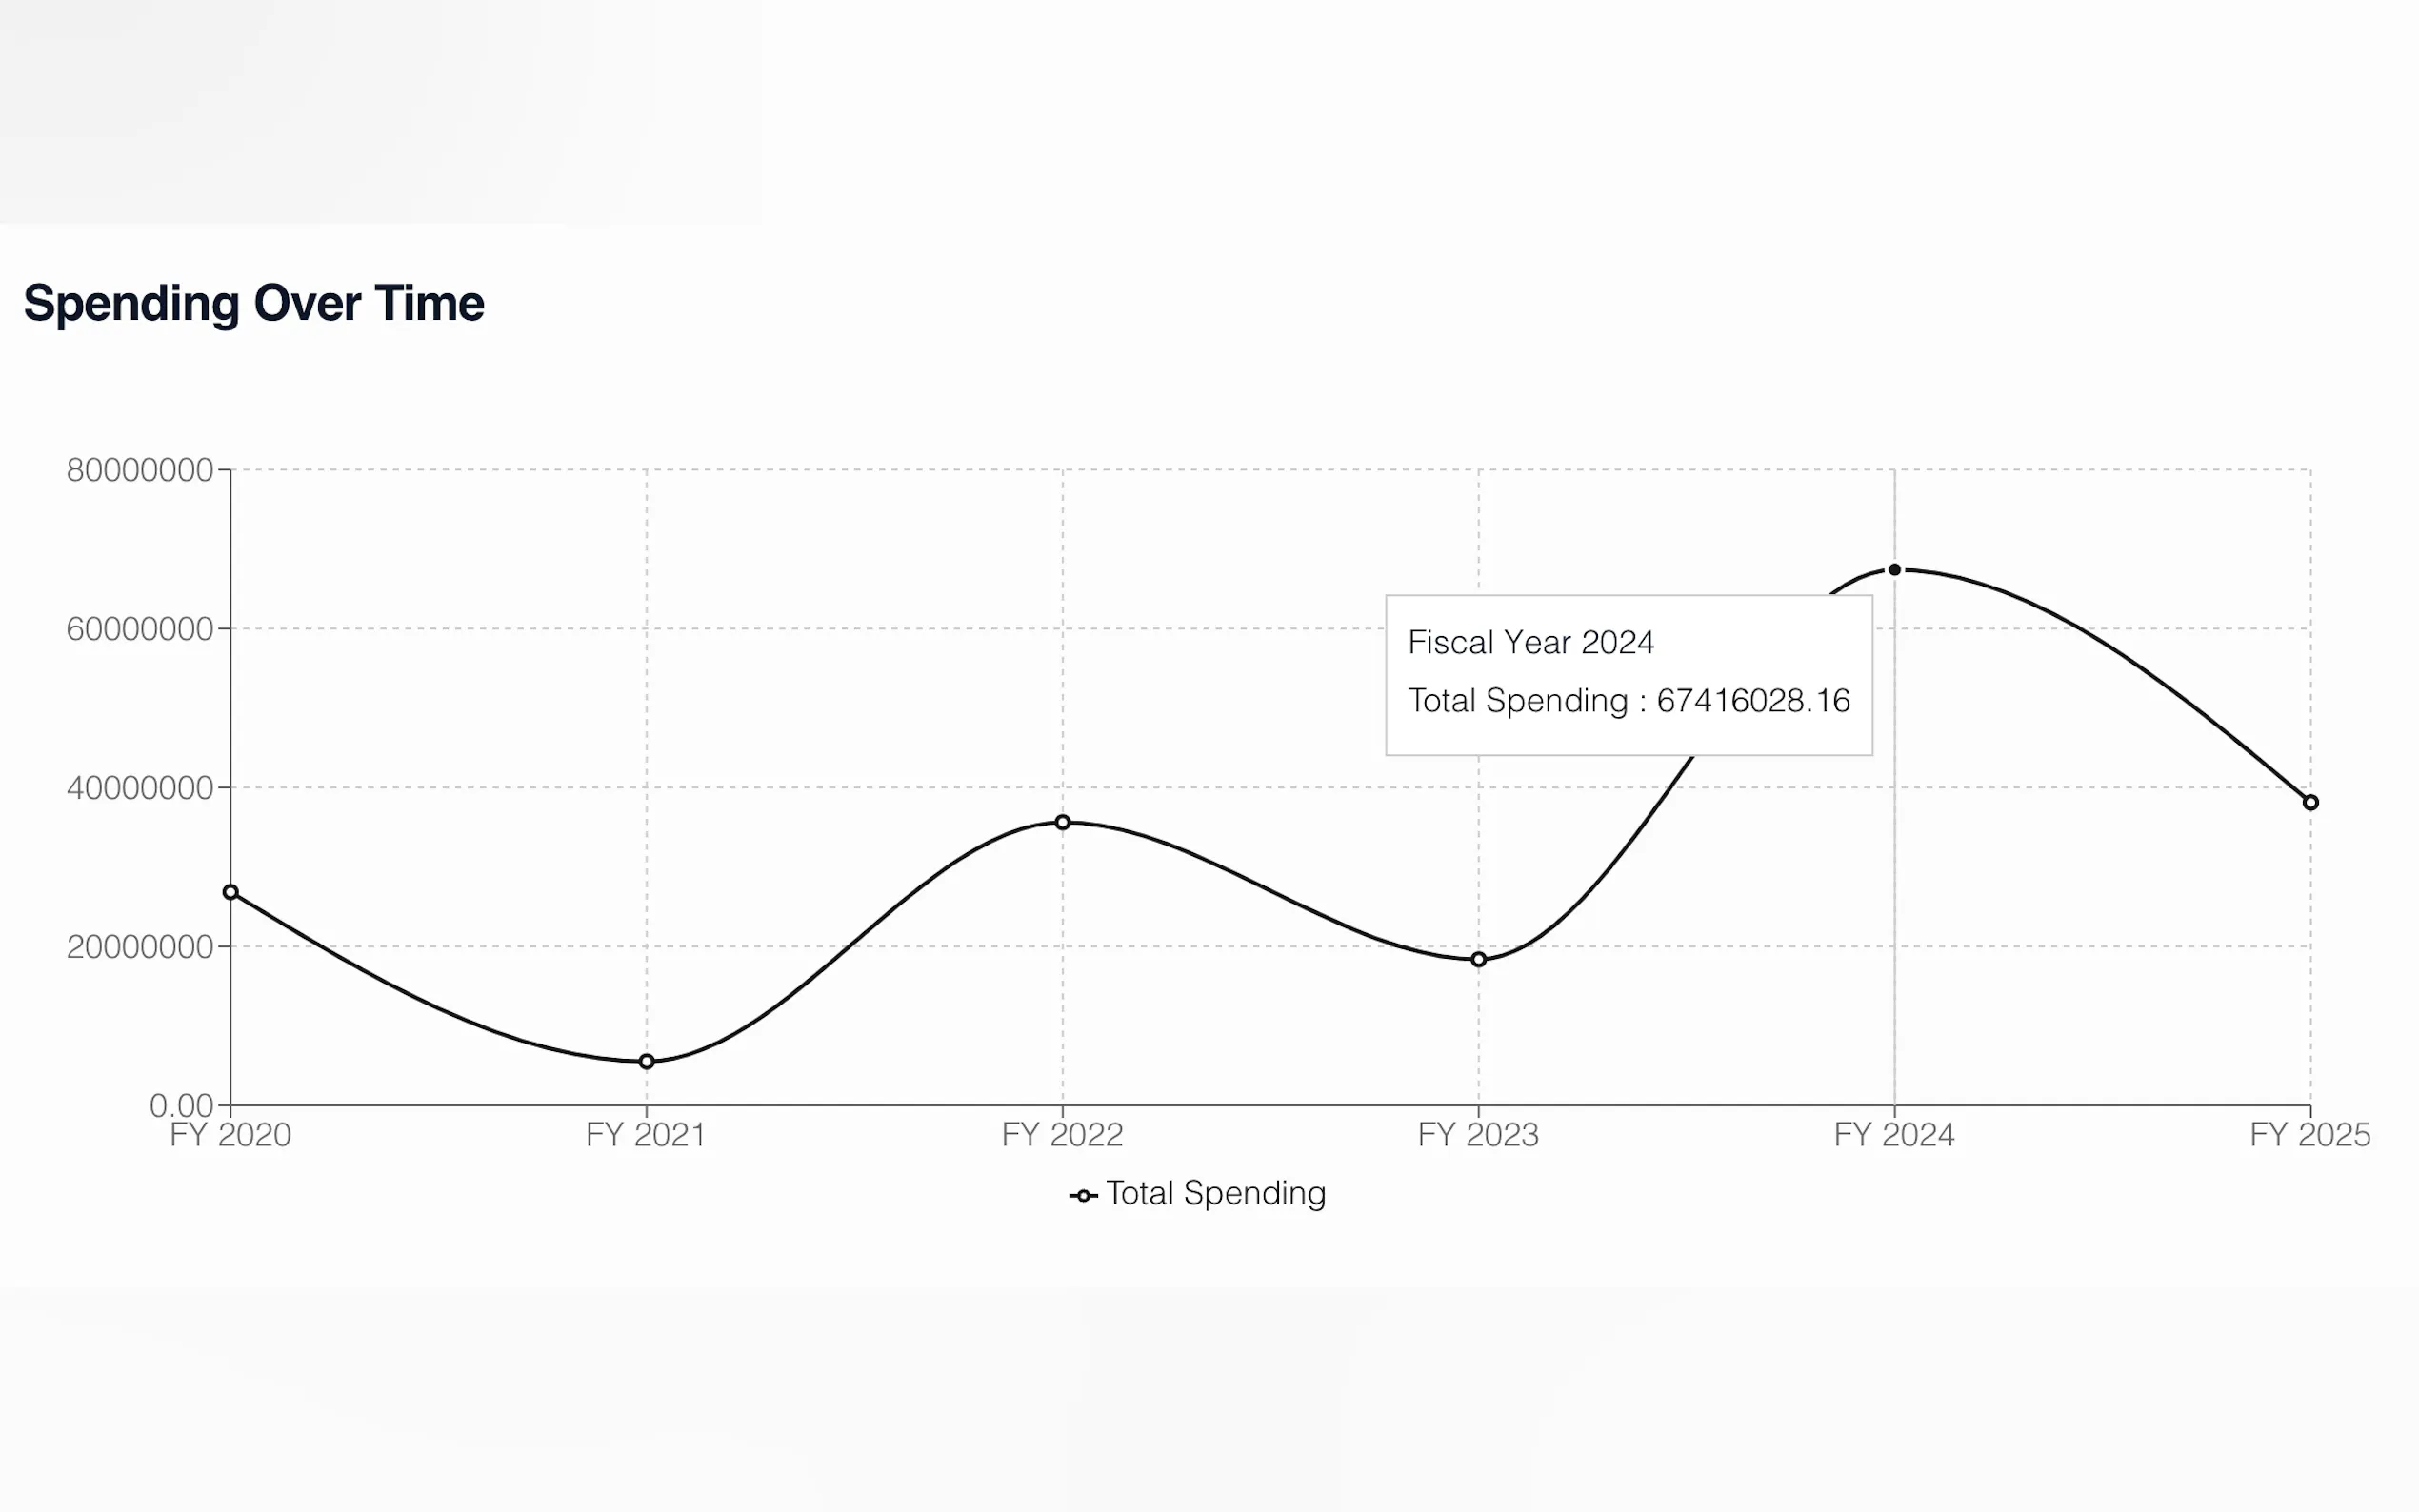Click the Total Spending legend marker icon
Screen dimensions: 2419x1512
click(x=1083, y=1195)
